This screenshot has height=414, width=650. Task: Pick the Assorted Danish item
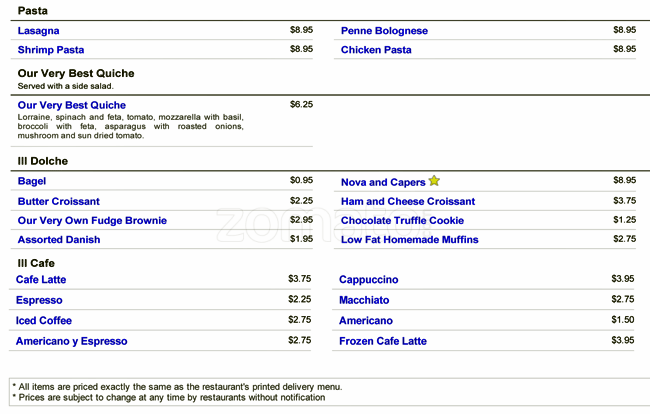tap(59, 240)
